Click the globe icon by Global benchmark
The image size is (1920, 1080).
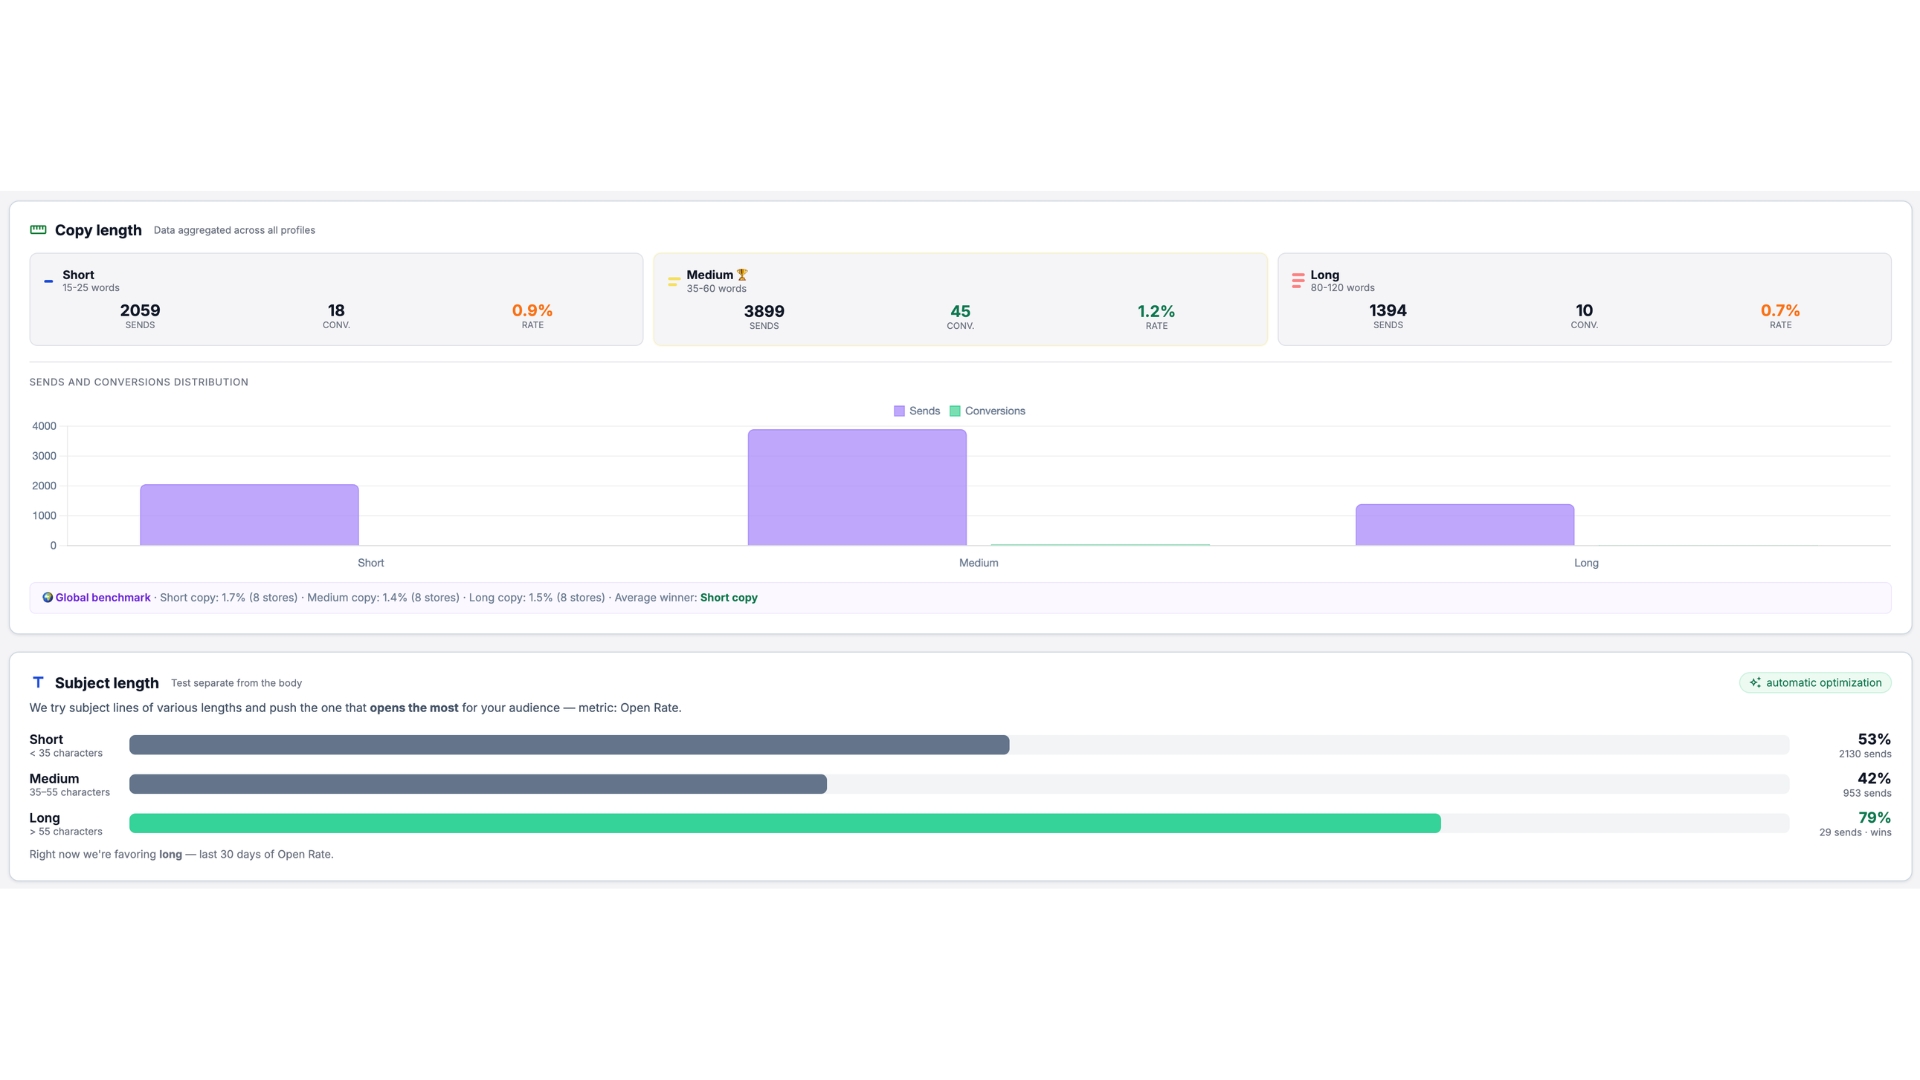pyautogui.click(x=47, y=598)
